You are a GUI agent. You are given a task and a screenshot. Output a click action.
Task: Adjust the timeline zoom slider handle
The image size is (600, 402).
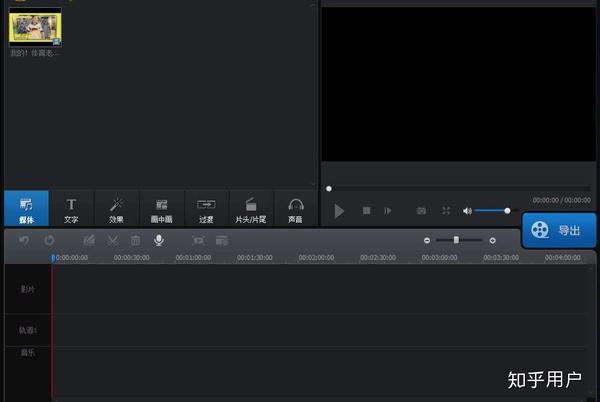pos(456,240)
